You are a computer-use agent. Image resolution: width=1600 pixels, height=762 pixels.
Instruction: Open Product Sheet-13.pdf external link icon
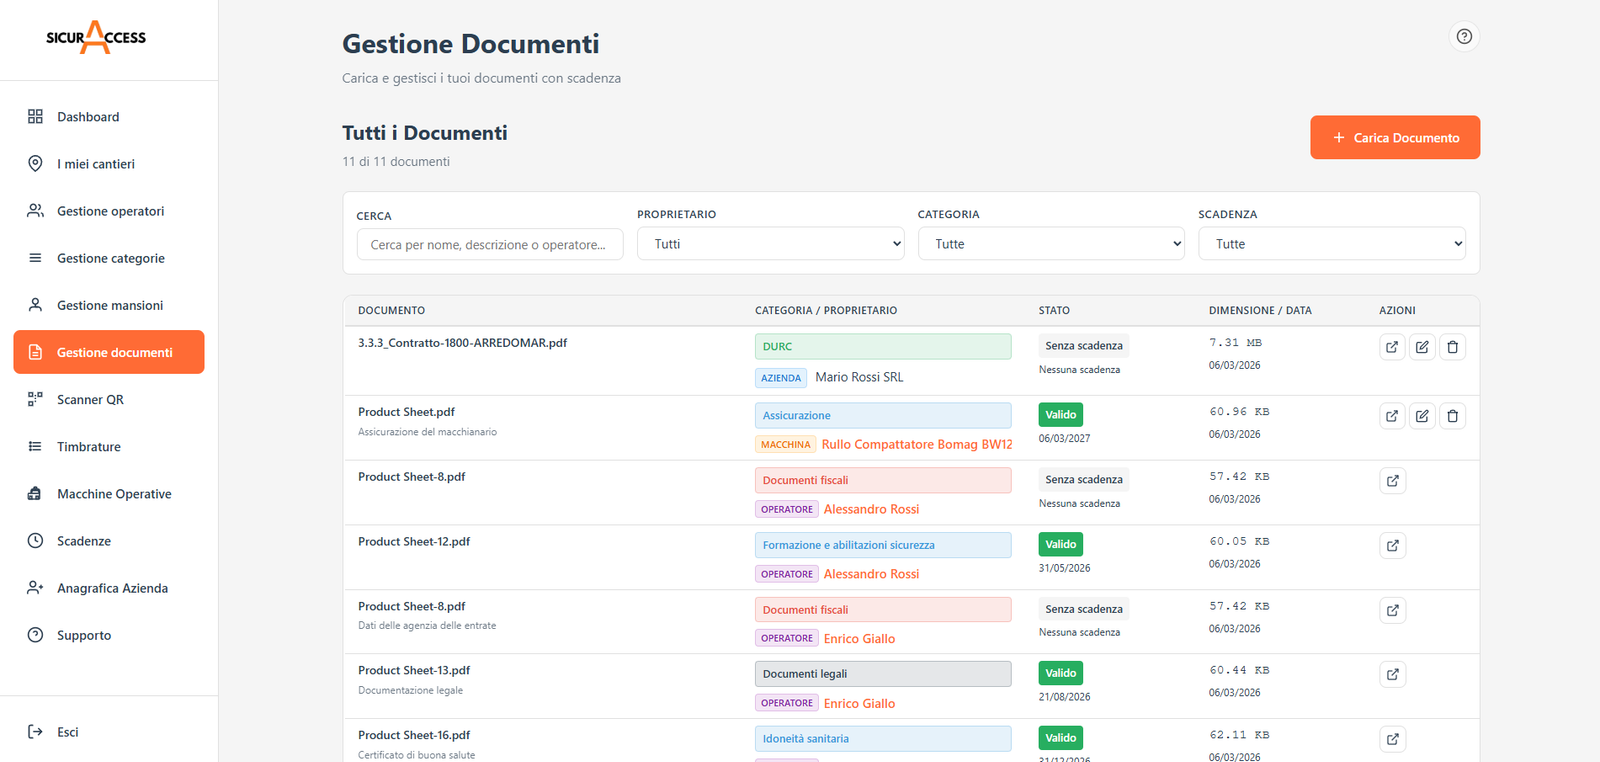(1392, 675)
